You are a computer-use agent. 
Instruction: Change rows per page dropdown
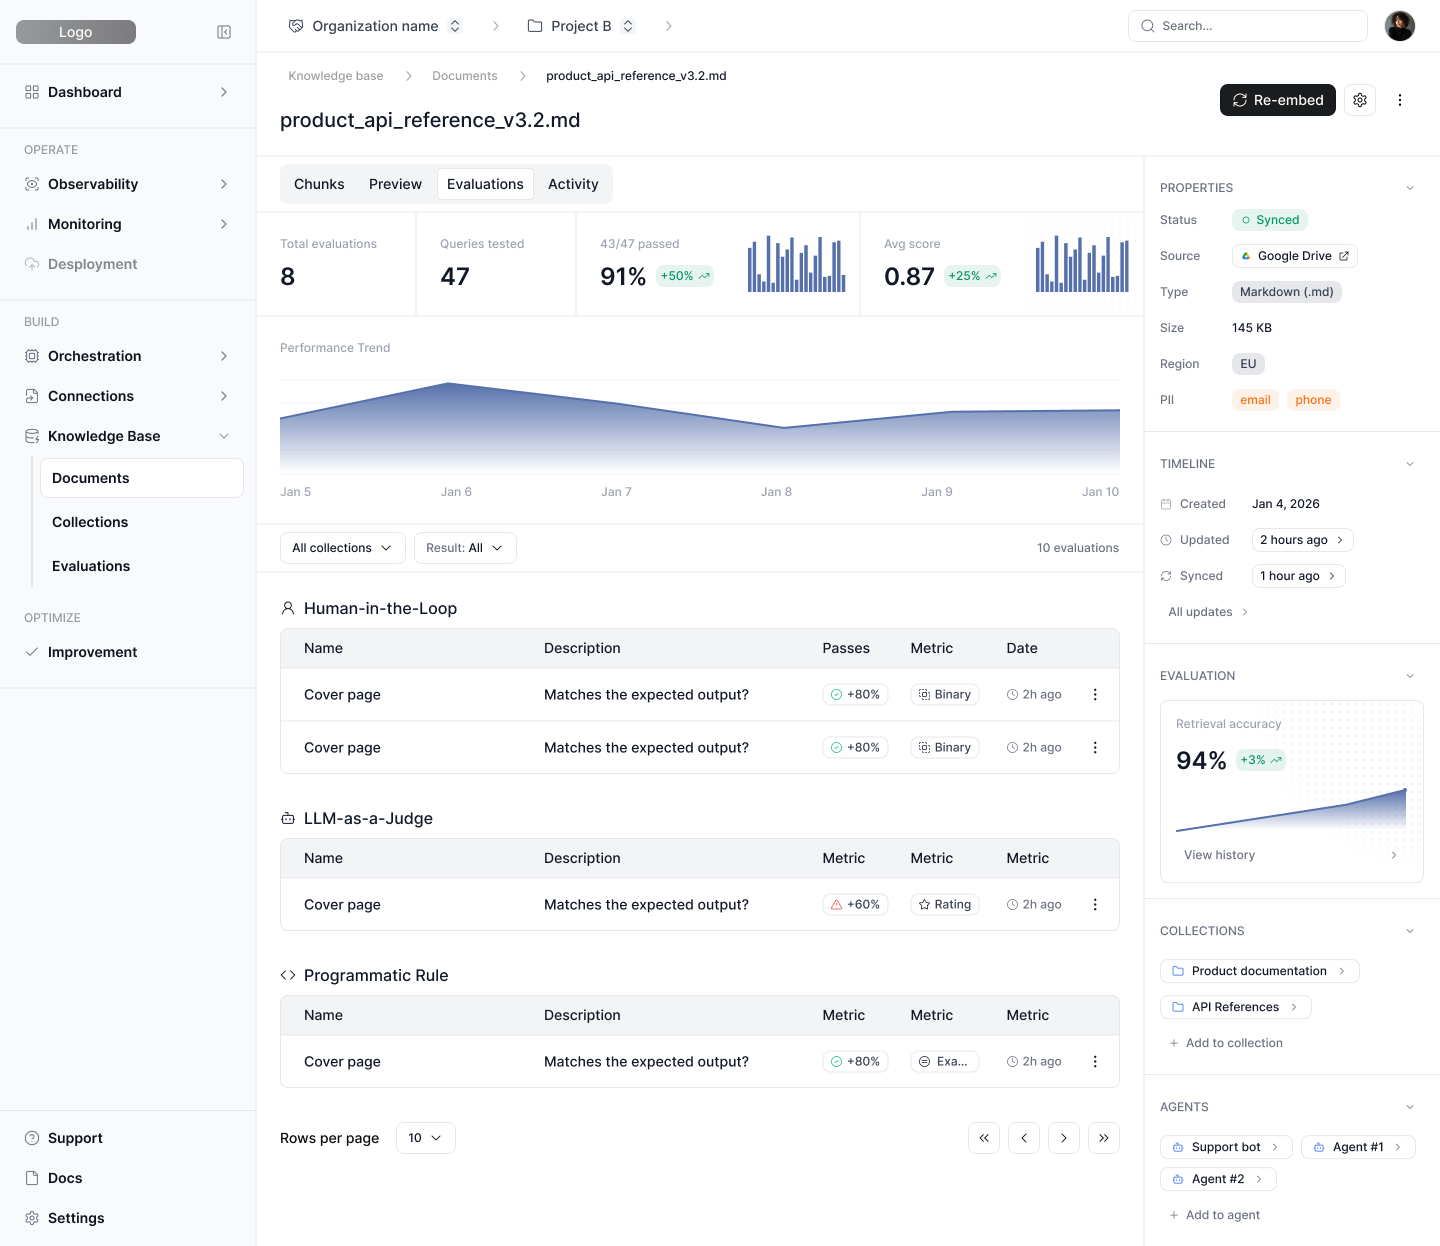pyautogui.click(x=425, y=1138)
